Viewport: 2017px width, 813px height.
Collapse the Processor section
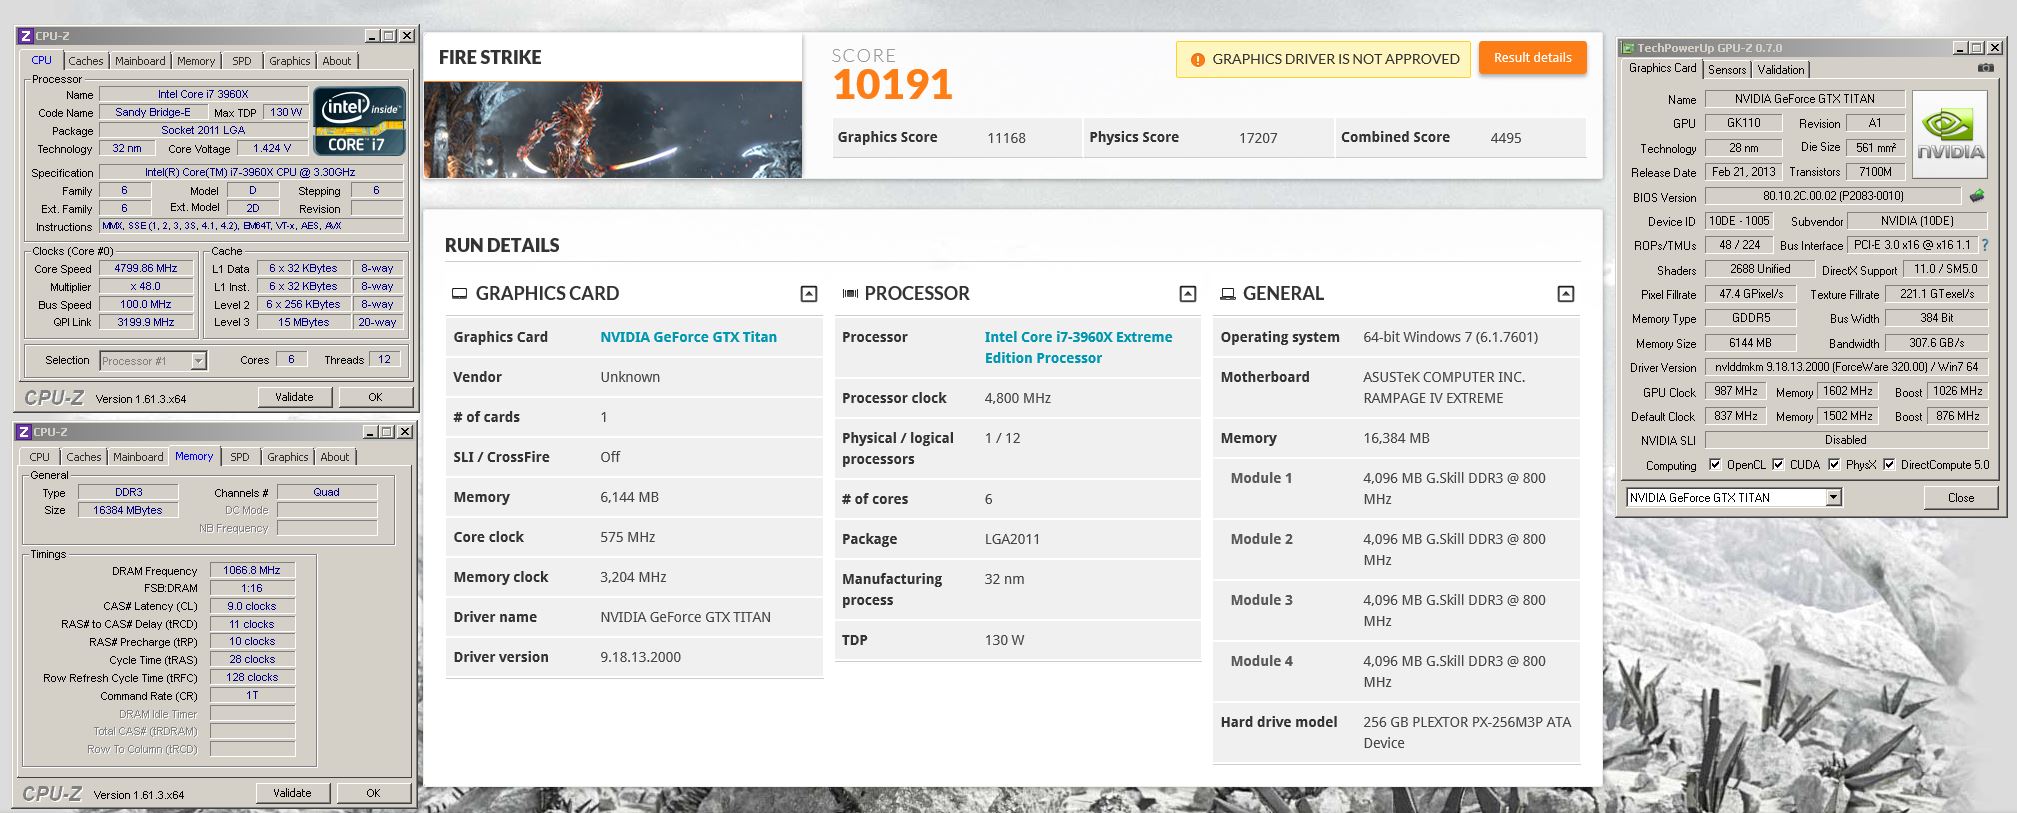coord(1188,294)
